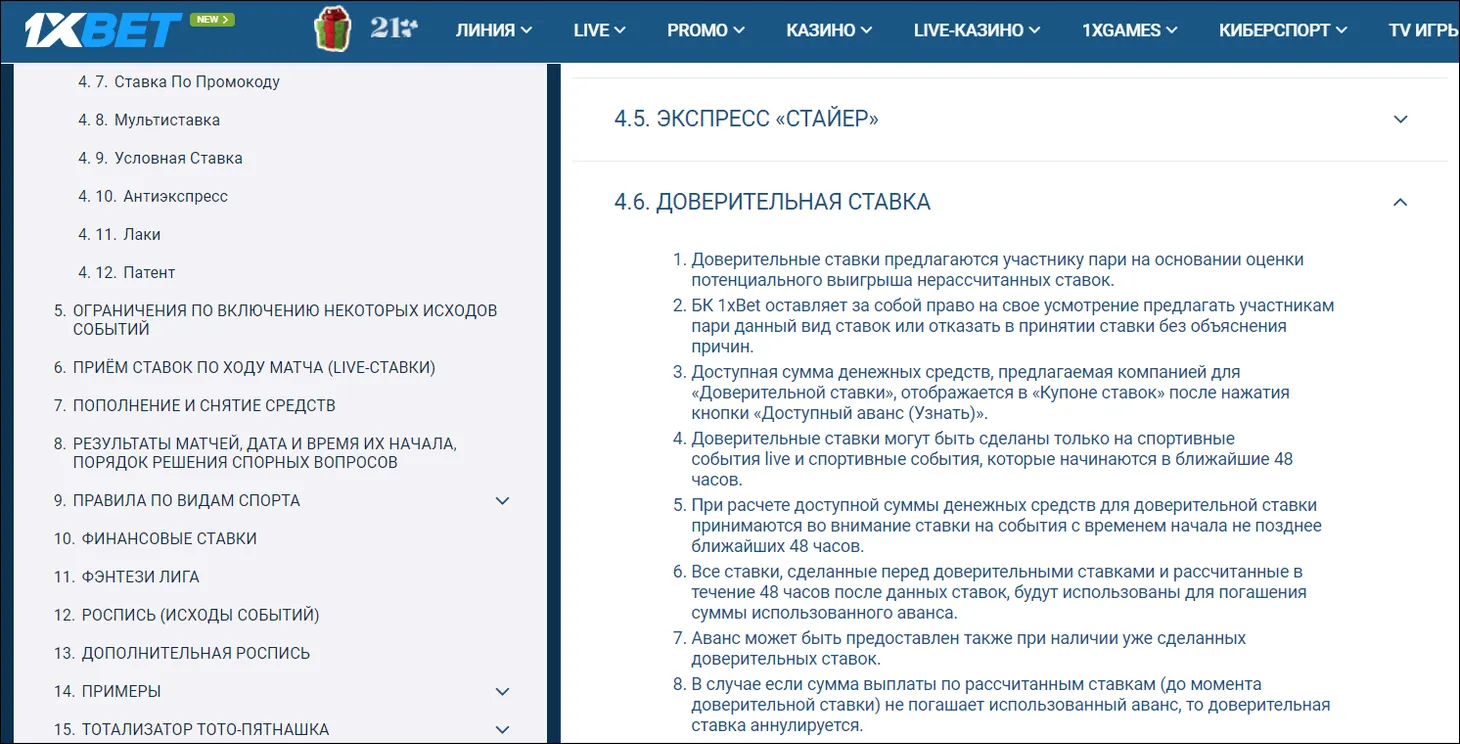Viewport: 1460px width, 744px height.
Task: Open the PROMO menu
Action: point(706,30)
